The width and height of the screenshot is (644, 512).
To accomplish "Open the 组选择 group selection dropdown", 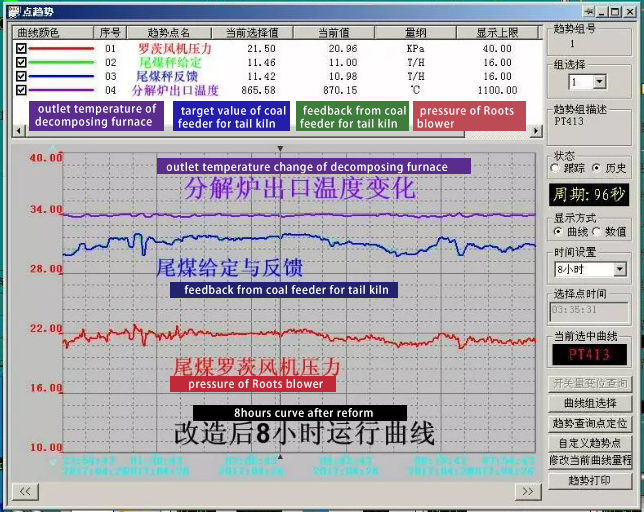I will tap(599, 81).
